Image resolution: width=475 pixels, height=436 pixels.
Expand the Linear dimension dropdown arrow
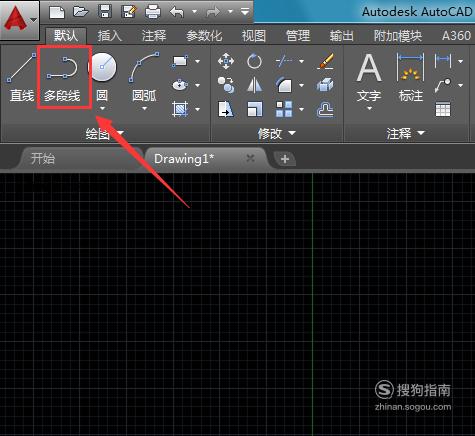point(461,61)
